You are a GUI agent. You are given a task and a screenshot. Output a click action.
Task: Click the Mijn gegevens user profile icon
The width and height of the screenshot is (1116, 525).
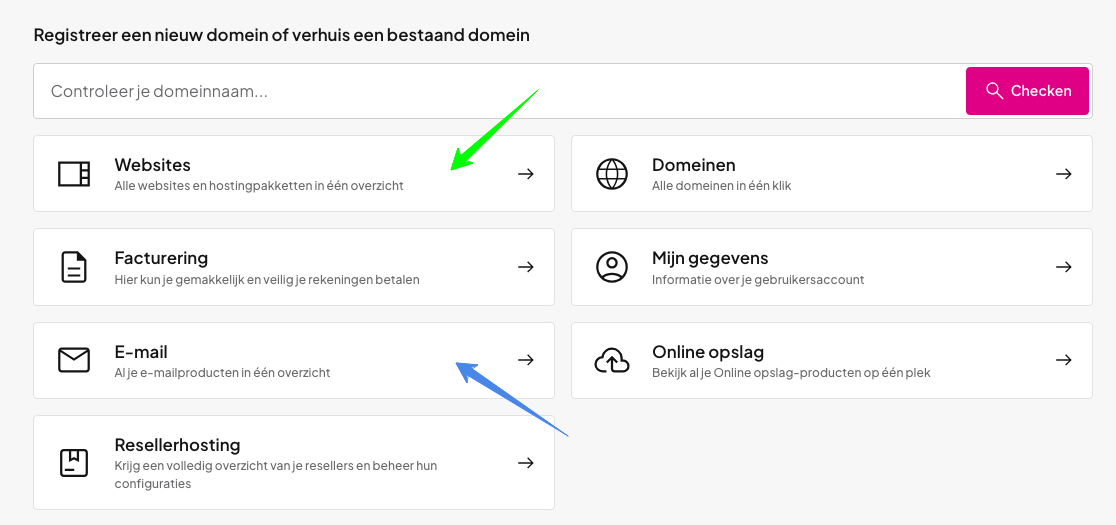[x=611, y=267]
